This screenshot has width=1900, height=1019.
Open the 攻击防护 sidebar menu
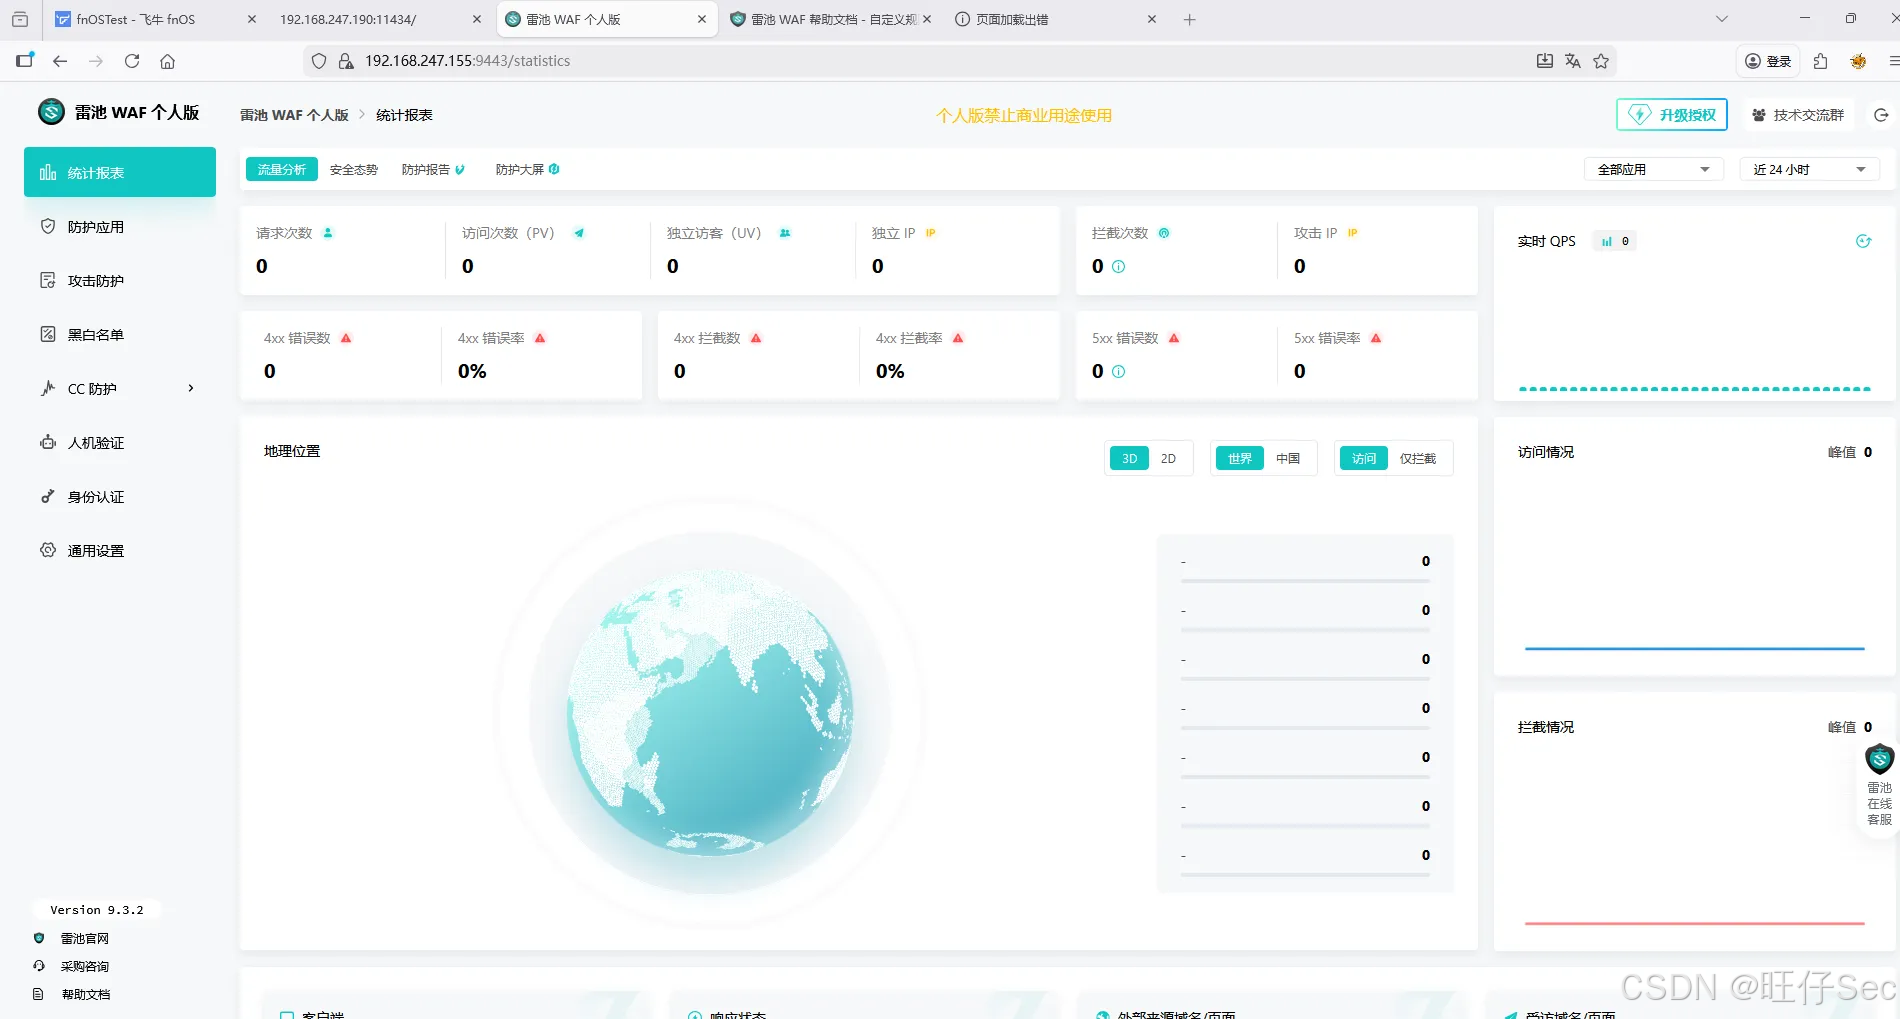(120, 281)
